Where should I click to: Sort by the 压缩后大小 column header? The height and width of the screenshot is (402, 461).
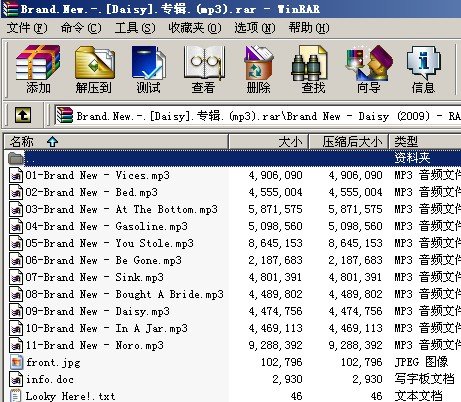349,142
